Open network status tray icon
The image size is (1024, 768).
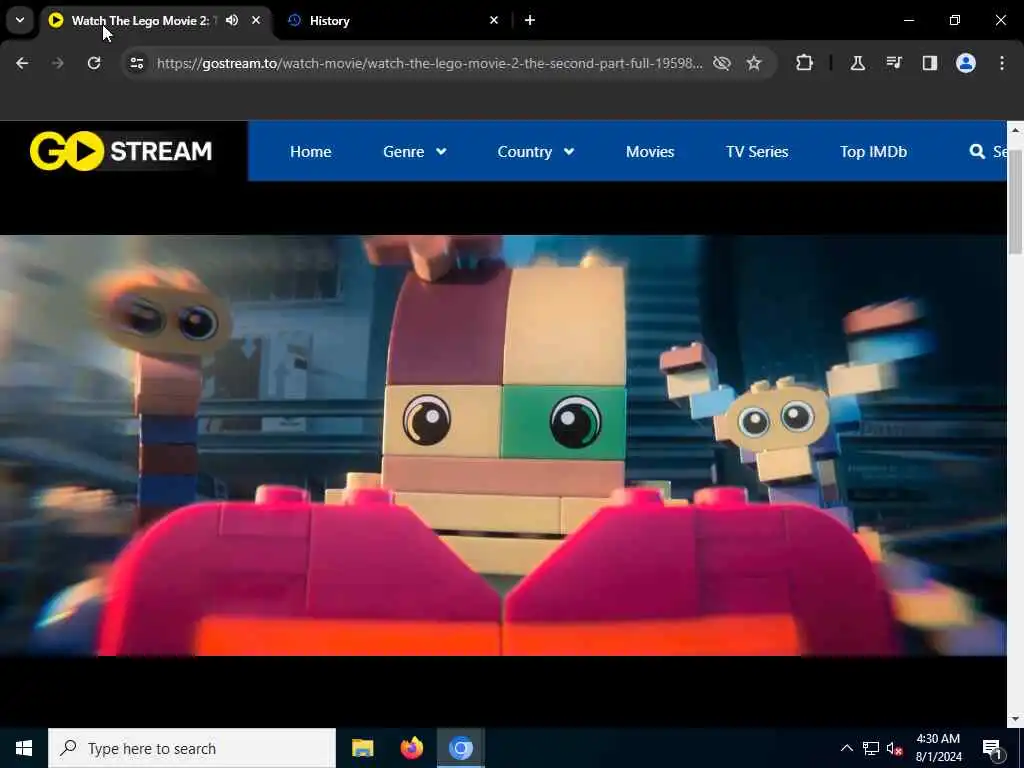[871, 748]
